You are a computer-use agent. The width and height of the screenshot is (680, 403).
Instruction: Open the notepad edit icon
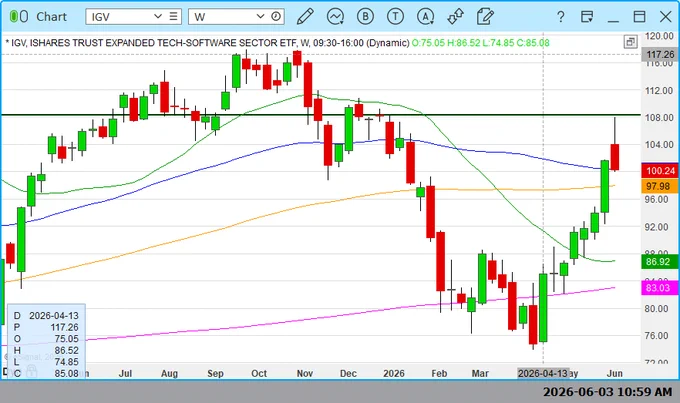point(485,16)
